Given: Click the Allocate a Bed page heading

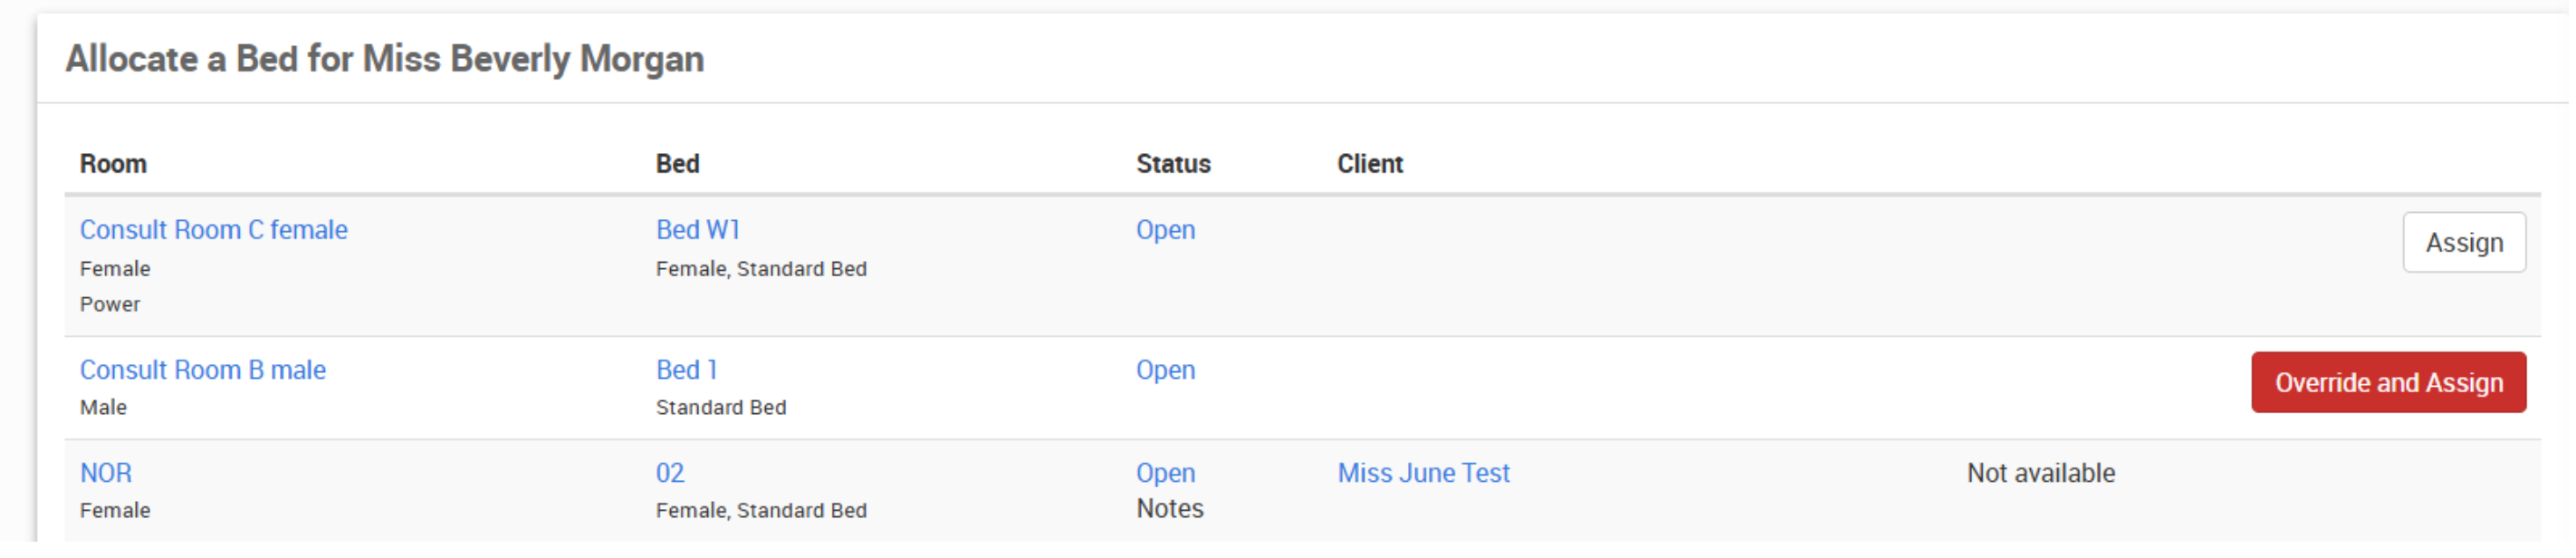Looking at the screenshot, I should 385,59.
